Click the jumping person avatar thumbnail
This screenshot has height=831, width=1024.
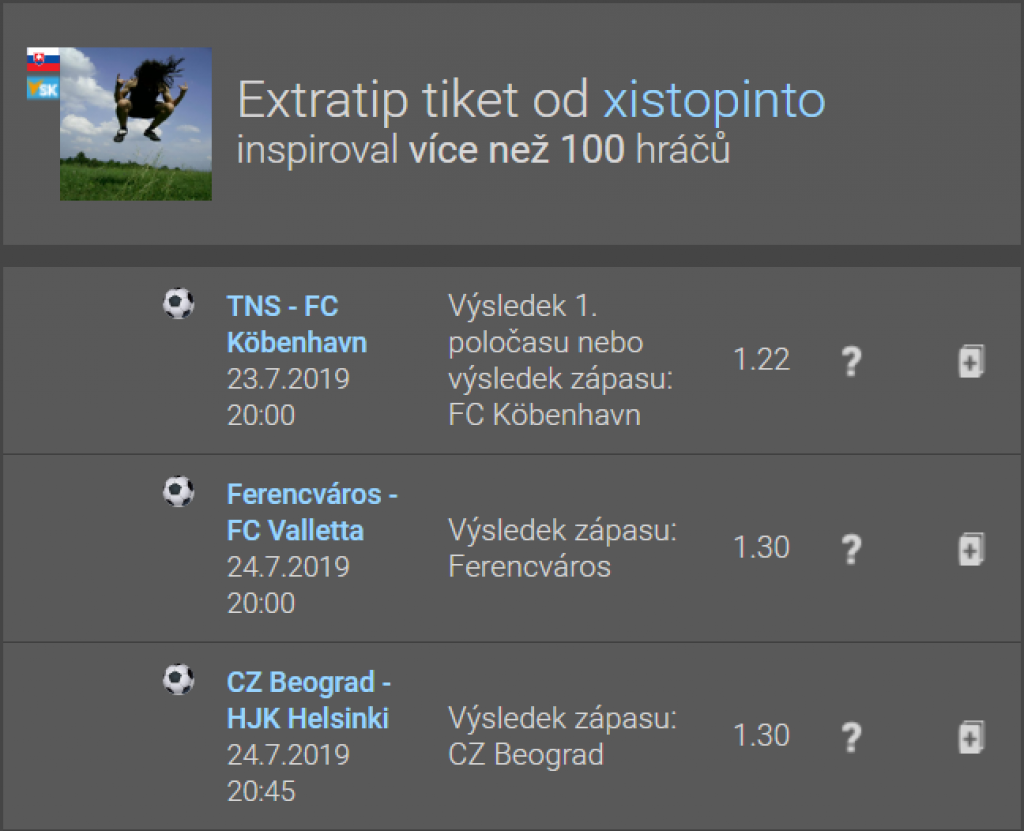pos(136,124)
